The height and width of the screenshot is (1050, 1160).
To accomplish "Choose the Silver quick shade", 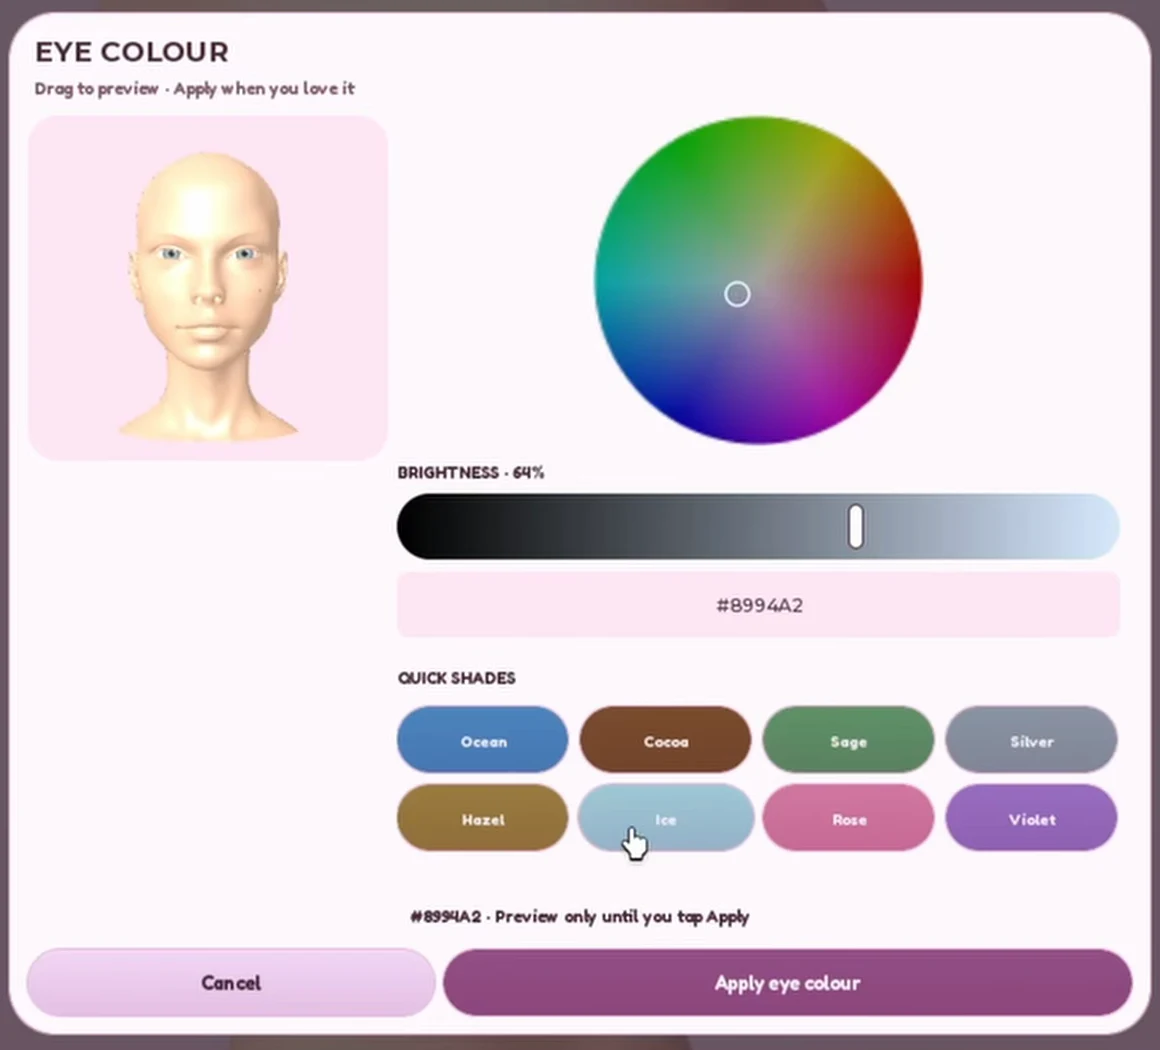I will pyautogui.click(x=1031, y=740).
